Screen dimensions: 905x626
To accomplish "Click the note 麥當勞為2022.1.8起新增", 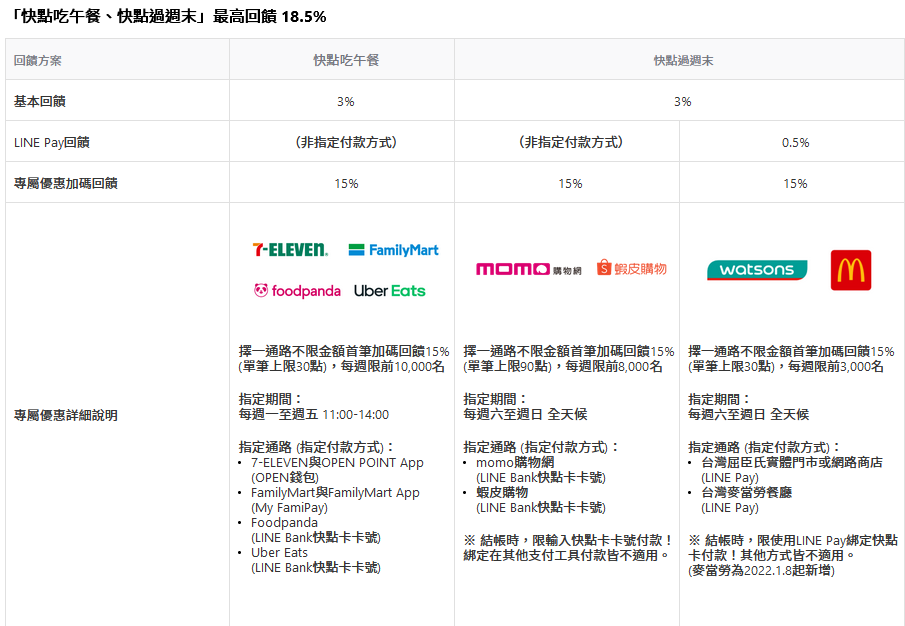I will [x=761, y=571].
